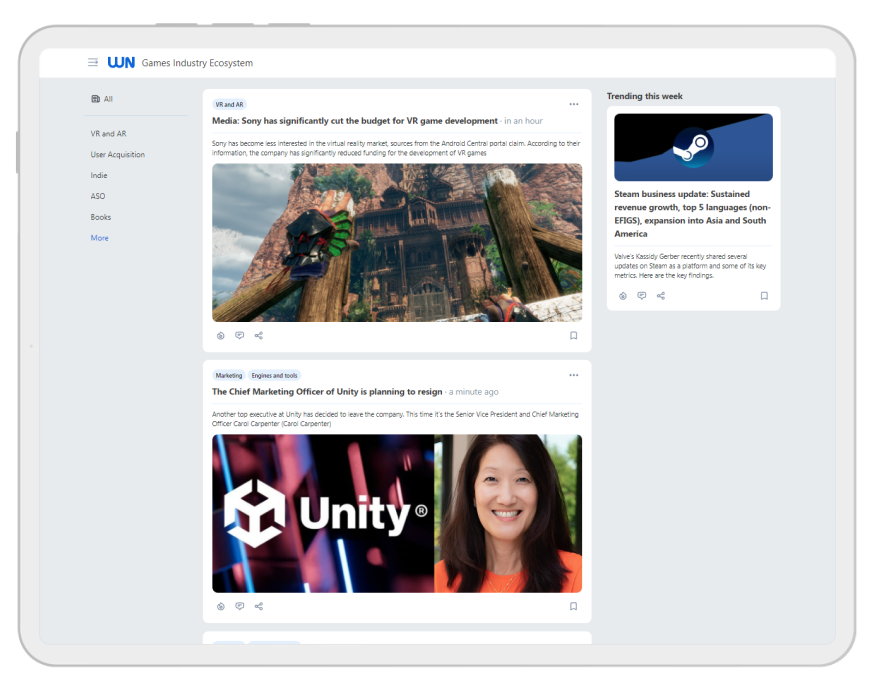The height and width of the screenshot is (684, 872).
Task: Click the VR and AR tag on Sony post
Action: pos(229,105)
